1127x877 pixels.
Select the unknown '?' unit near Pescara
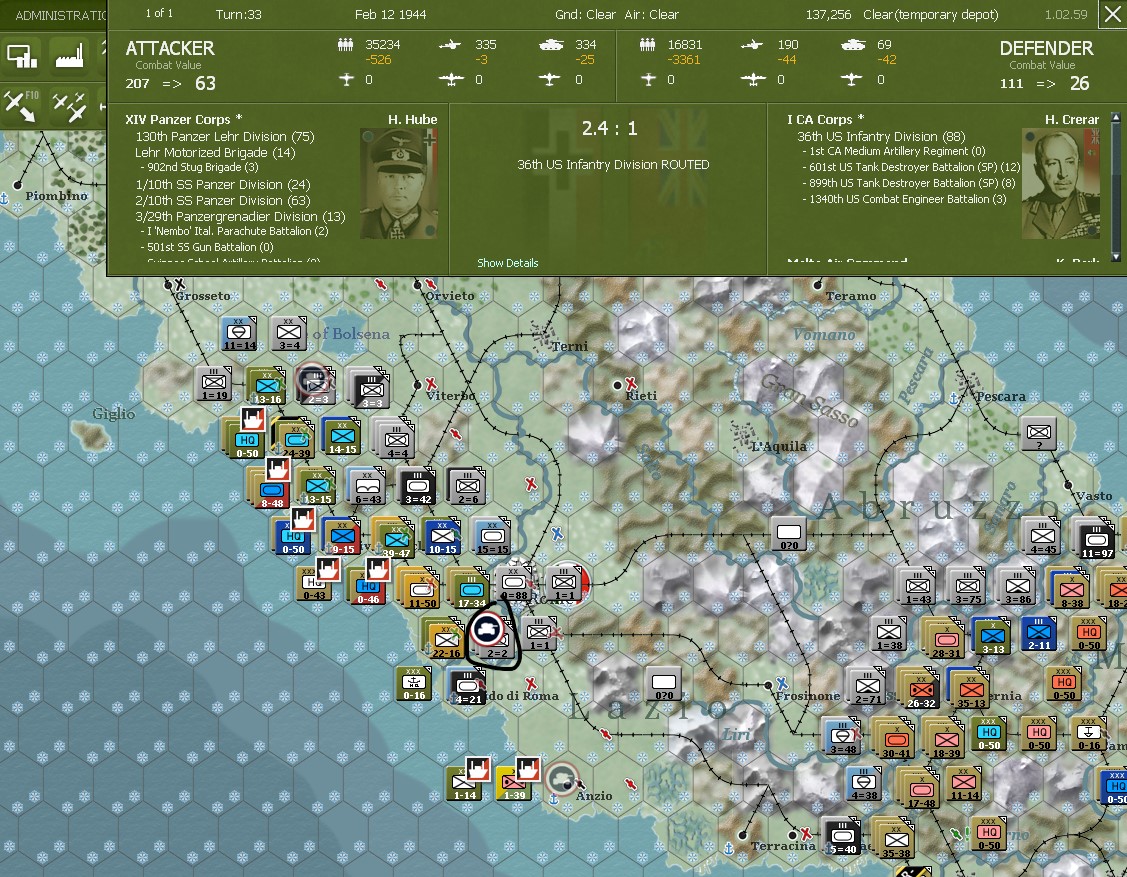tap(1039, 433)
